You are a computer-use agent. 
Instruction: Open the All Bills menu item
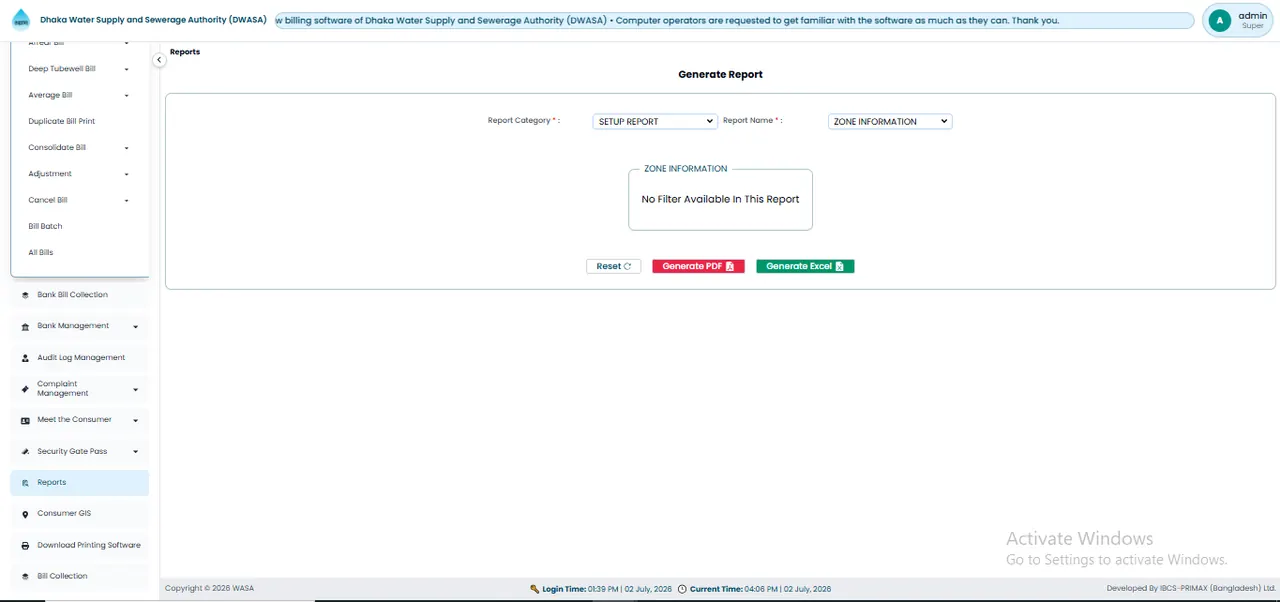click(41, 253)
